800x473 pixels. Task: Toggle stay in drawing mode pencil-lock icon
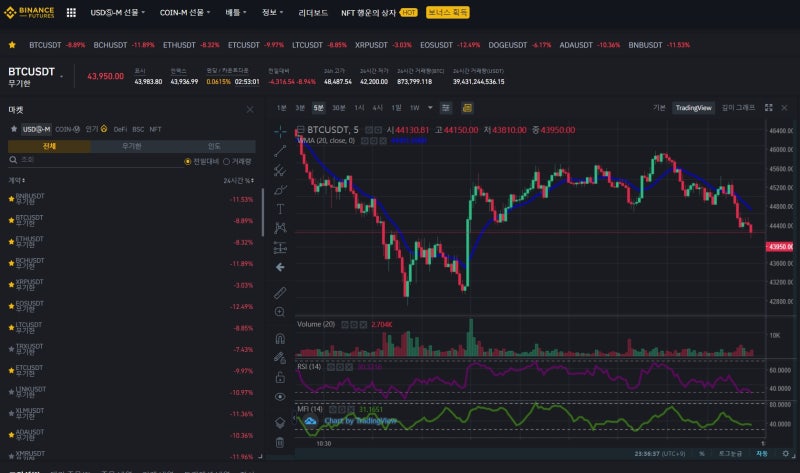click(x=280, y=358)
